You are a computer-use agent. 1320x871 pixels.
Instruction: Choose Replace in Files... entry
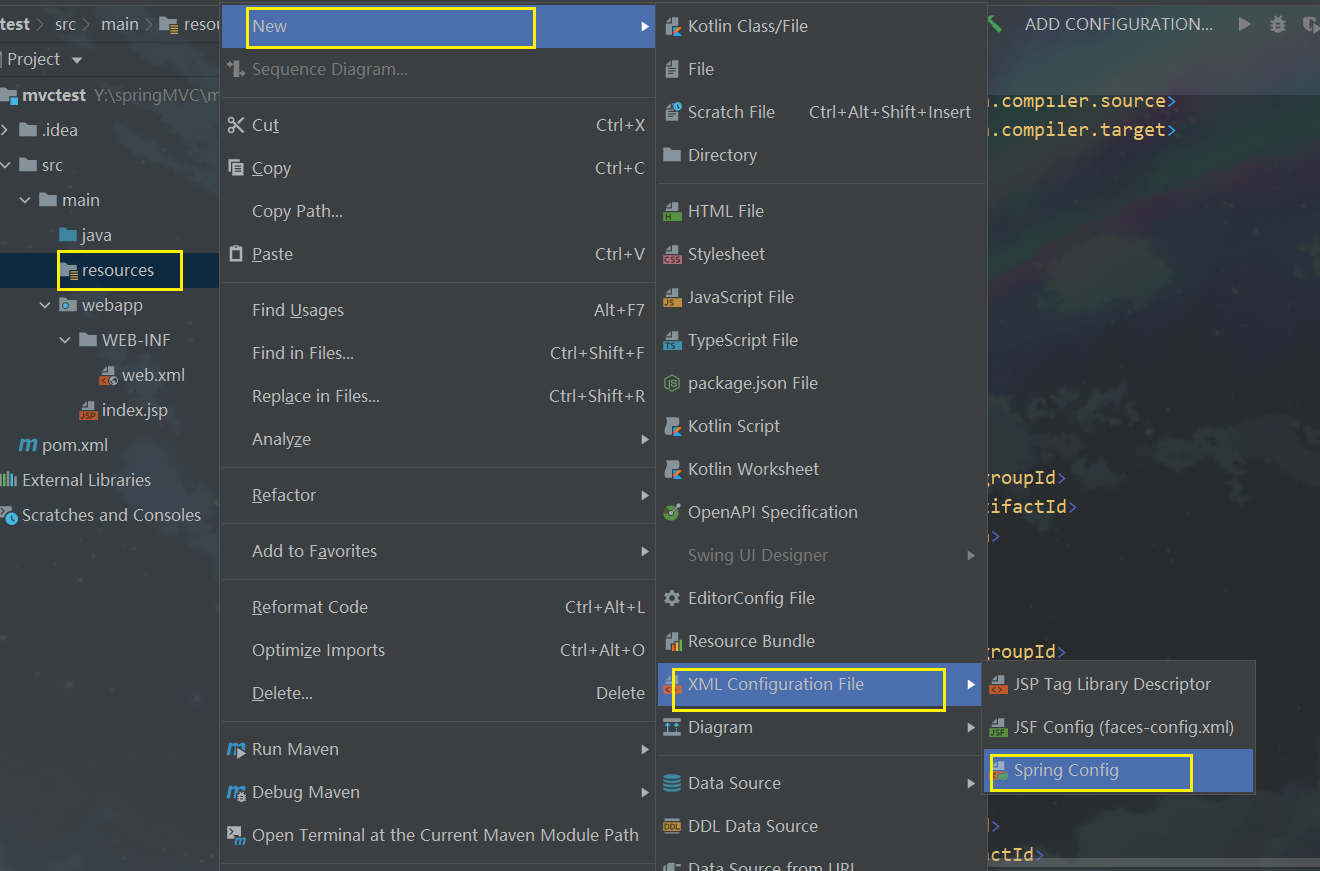click(x=437, y=396)
